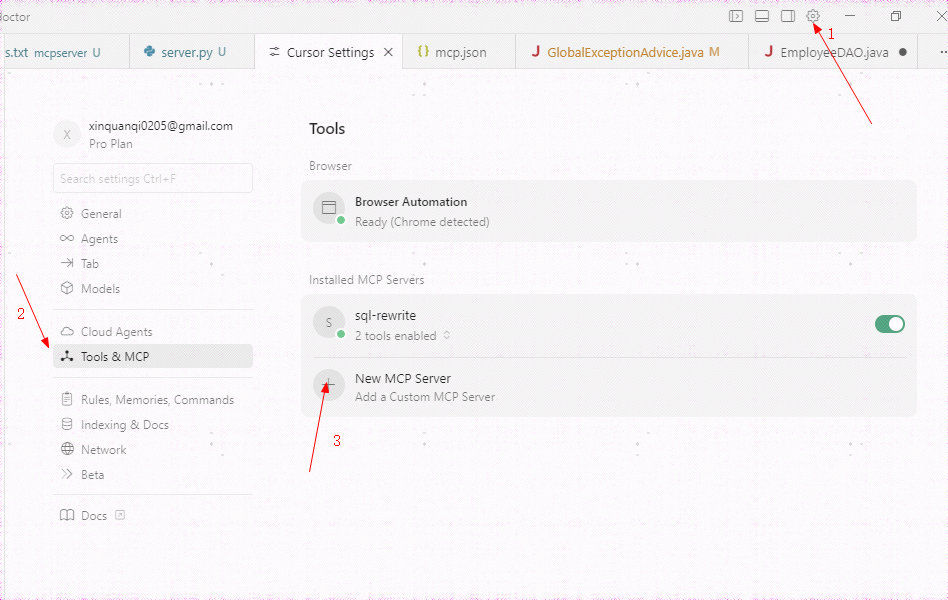Click the Rules, Memories, Commands clipboard icon
This screenshot has height=600, width=948.
67,399
